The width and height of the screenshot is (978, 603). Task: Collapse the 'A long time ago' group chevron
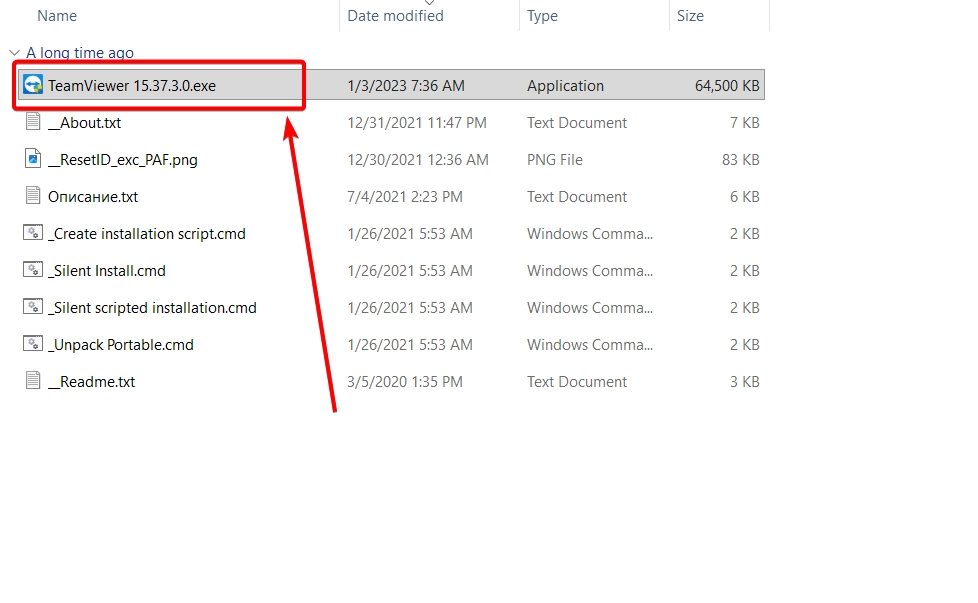[14, 53]
